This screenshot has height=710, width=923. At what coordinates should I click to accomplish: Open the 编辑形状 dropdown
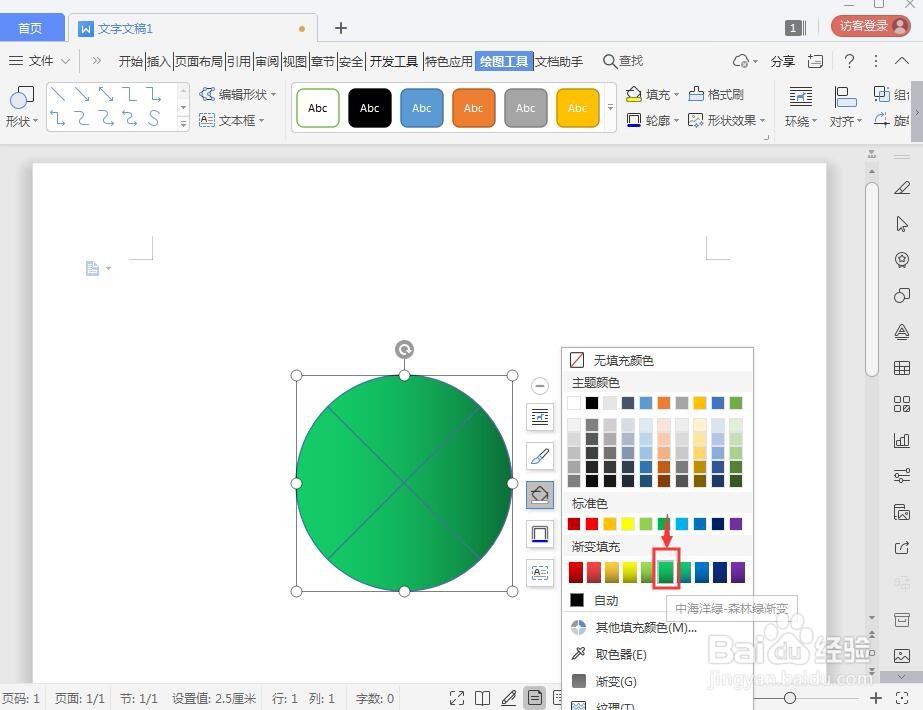238,94
